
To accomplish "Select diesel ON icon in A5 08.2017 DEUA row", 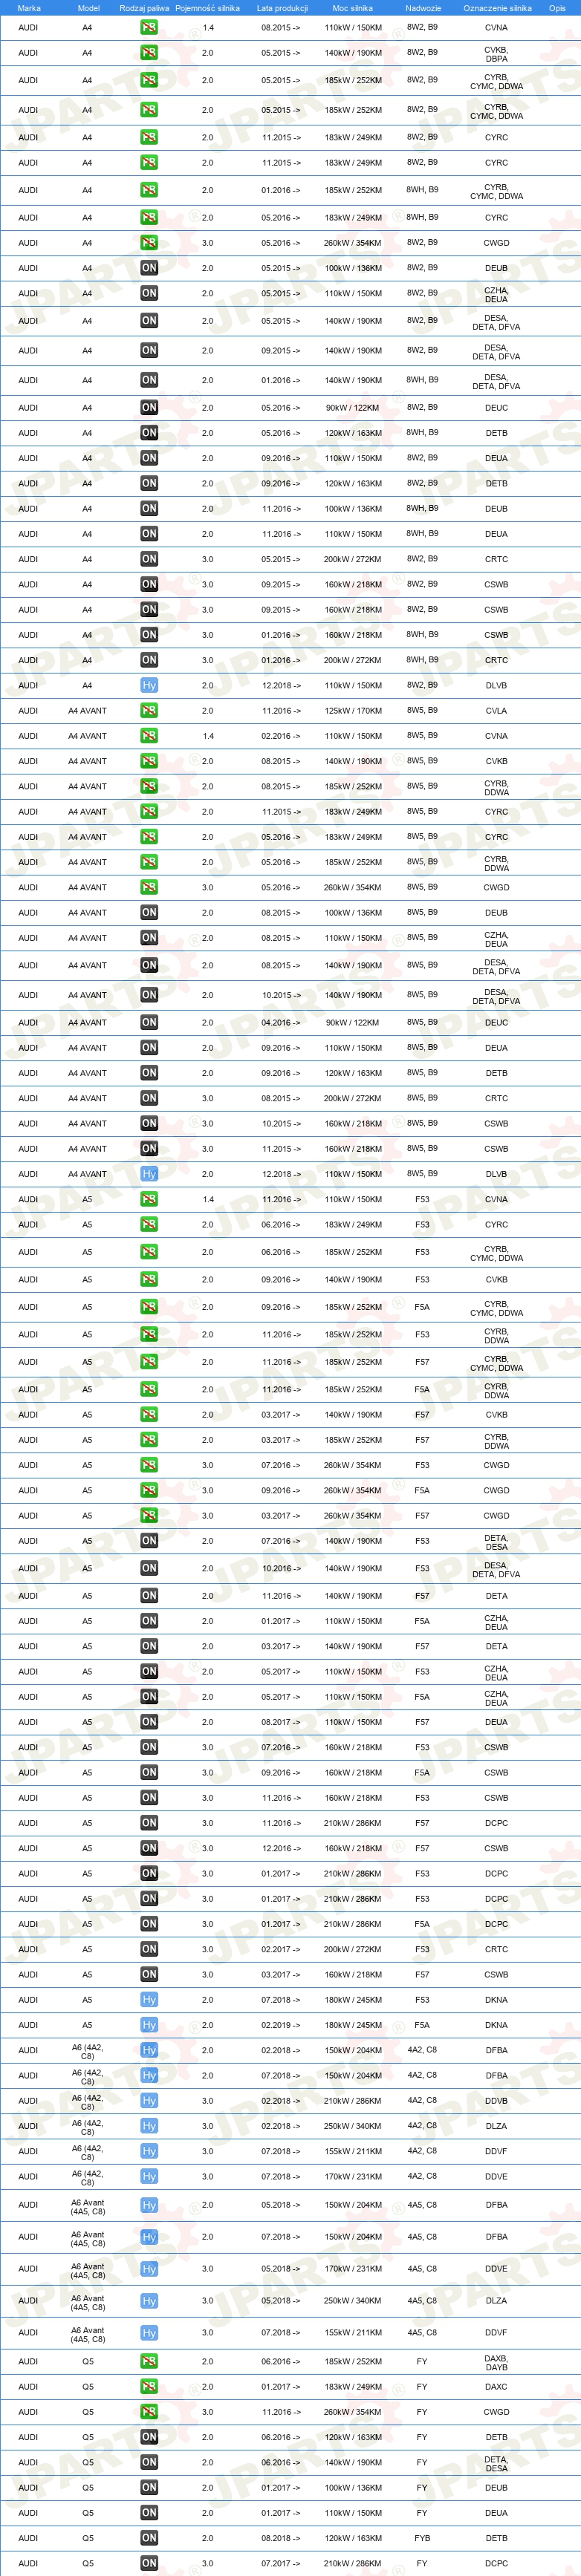I will pos(149,1722).
